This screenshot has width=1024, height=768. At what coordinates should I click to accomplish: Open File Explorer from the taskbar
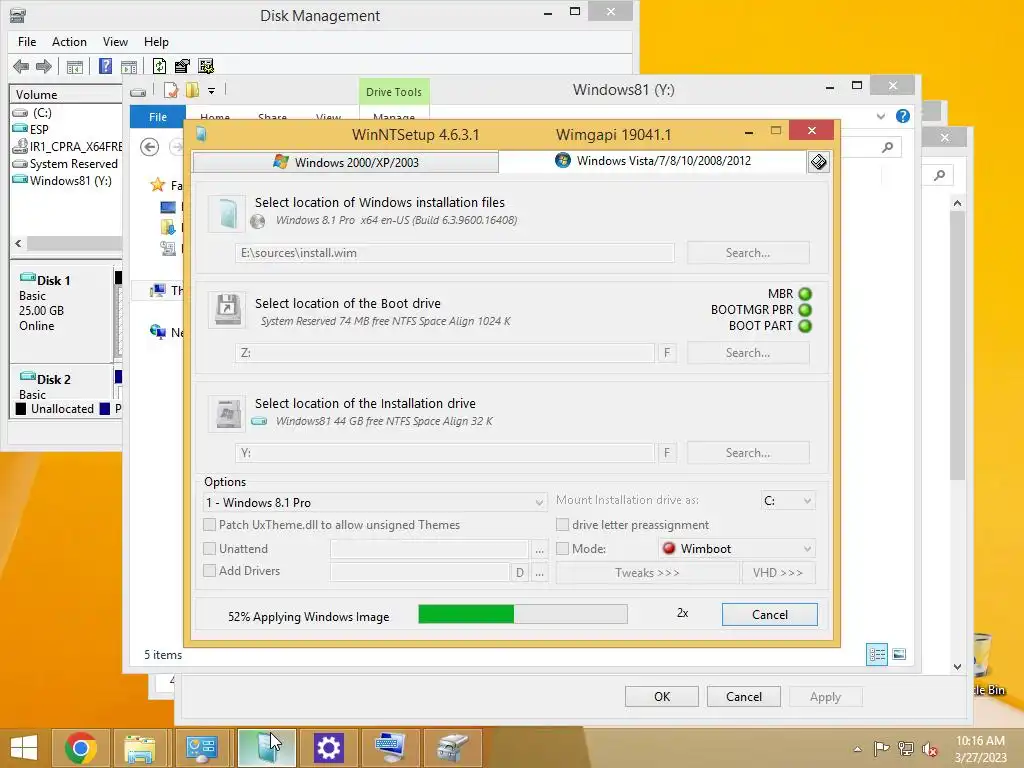click(140, 748)
